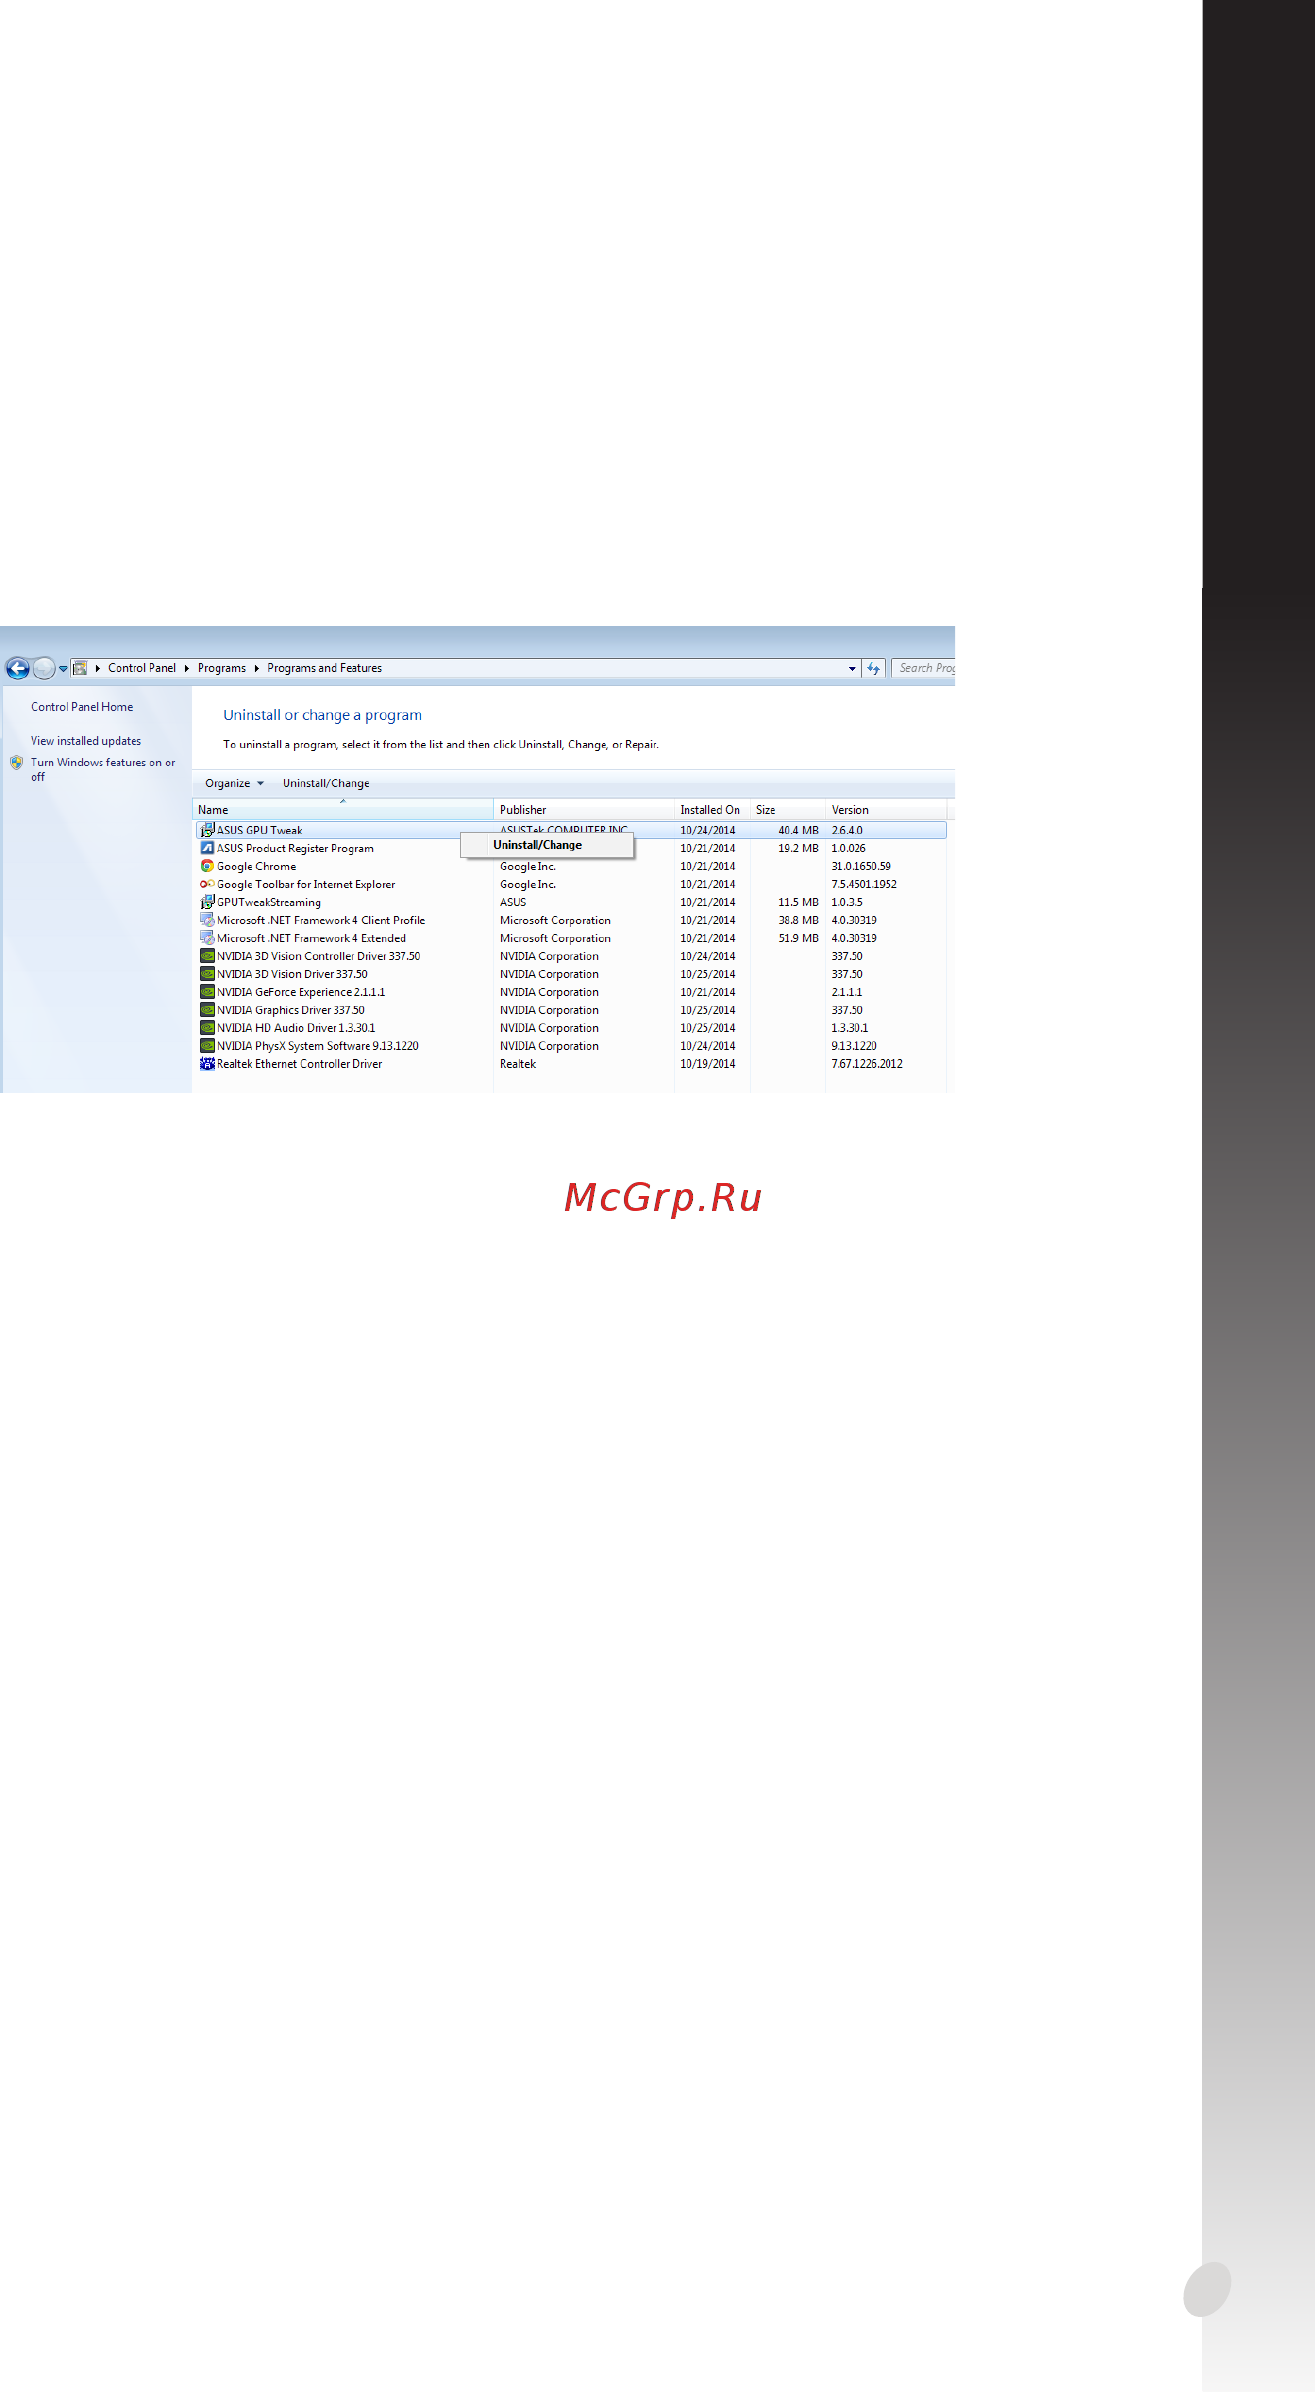
Task: Select NVIDIA GeForce Experience 2.1.1.1 name
Action: (301, 992)
